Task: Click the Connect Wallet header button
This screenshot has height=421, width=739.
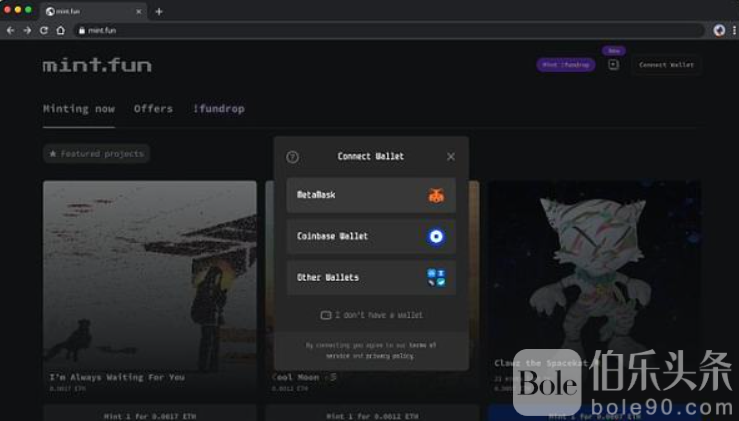Action: point(666,65)
